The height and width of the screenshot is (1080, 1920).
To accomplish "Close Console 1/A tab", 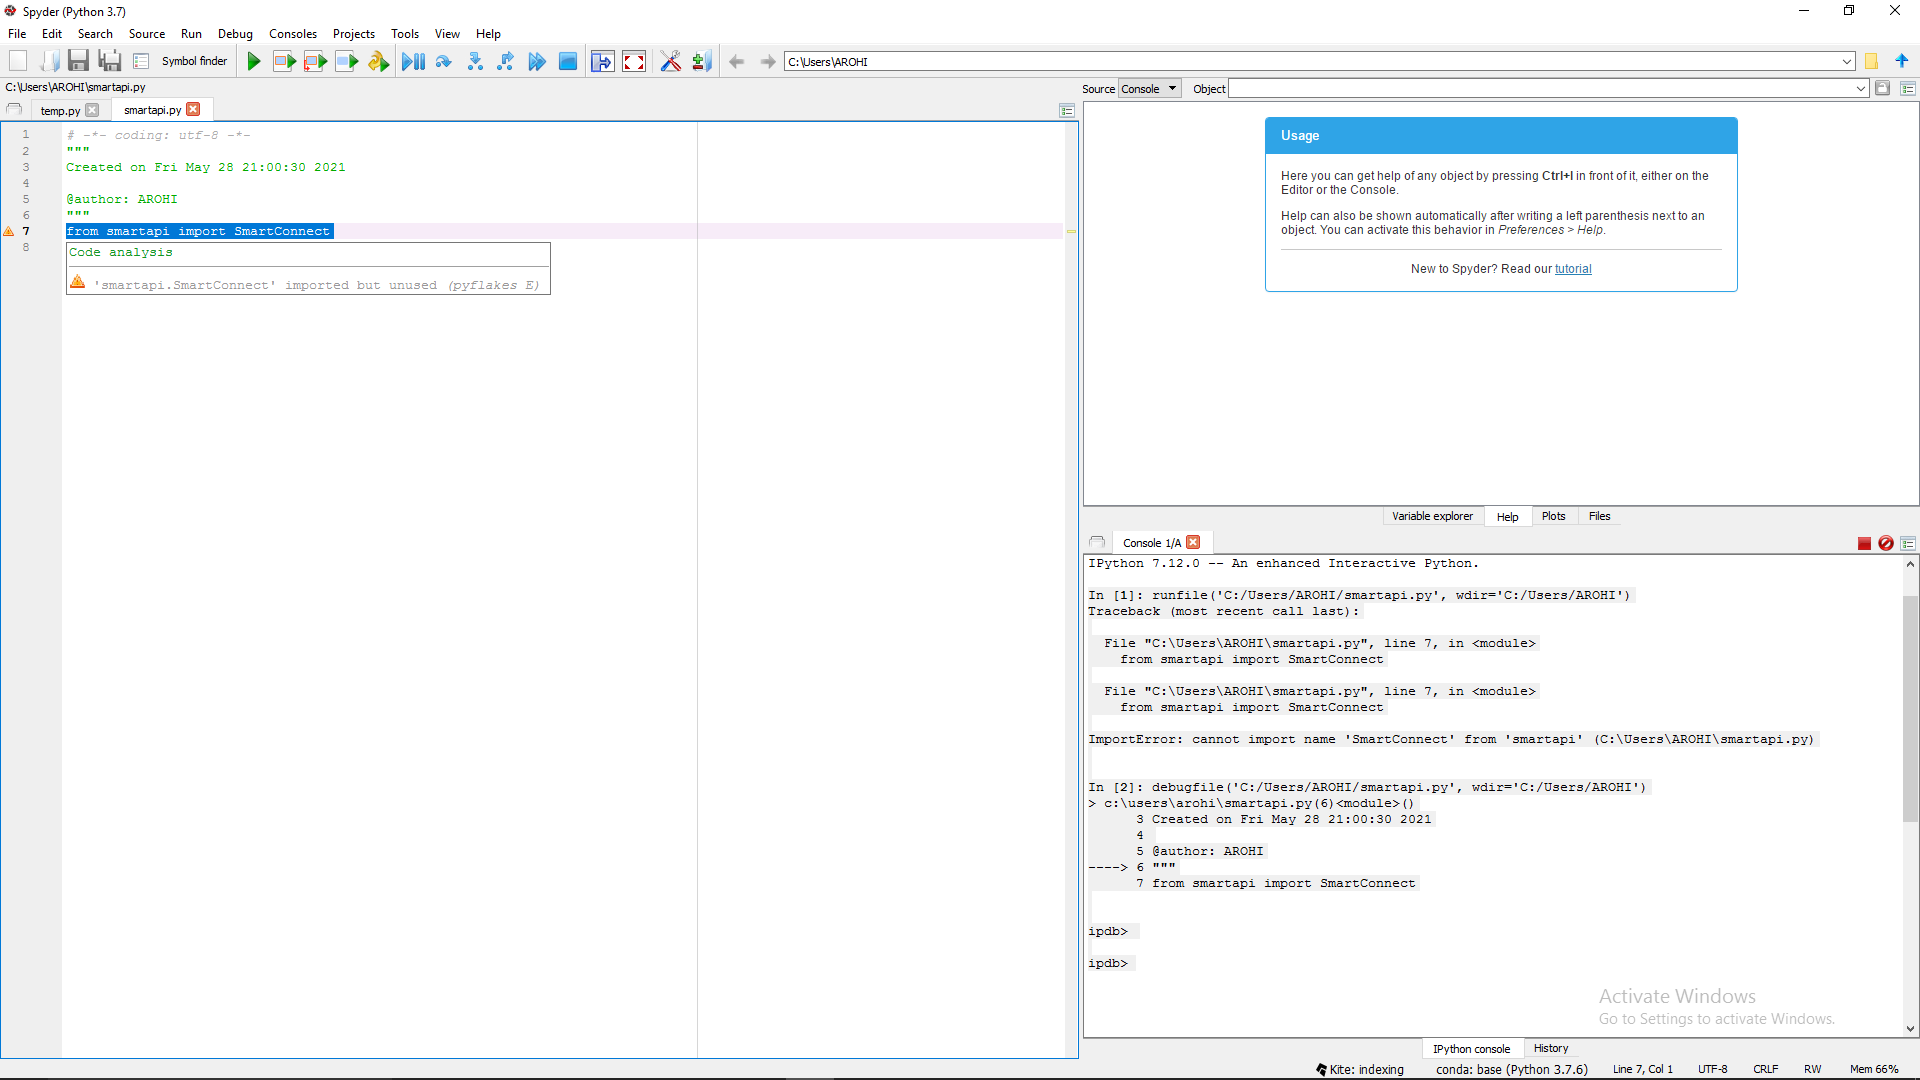I will 1193,542.
